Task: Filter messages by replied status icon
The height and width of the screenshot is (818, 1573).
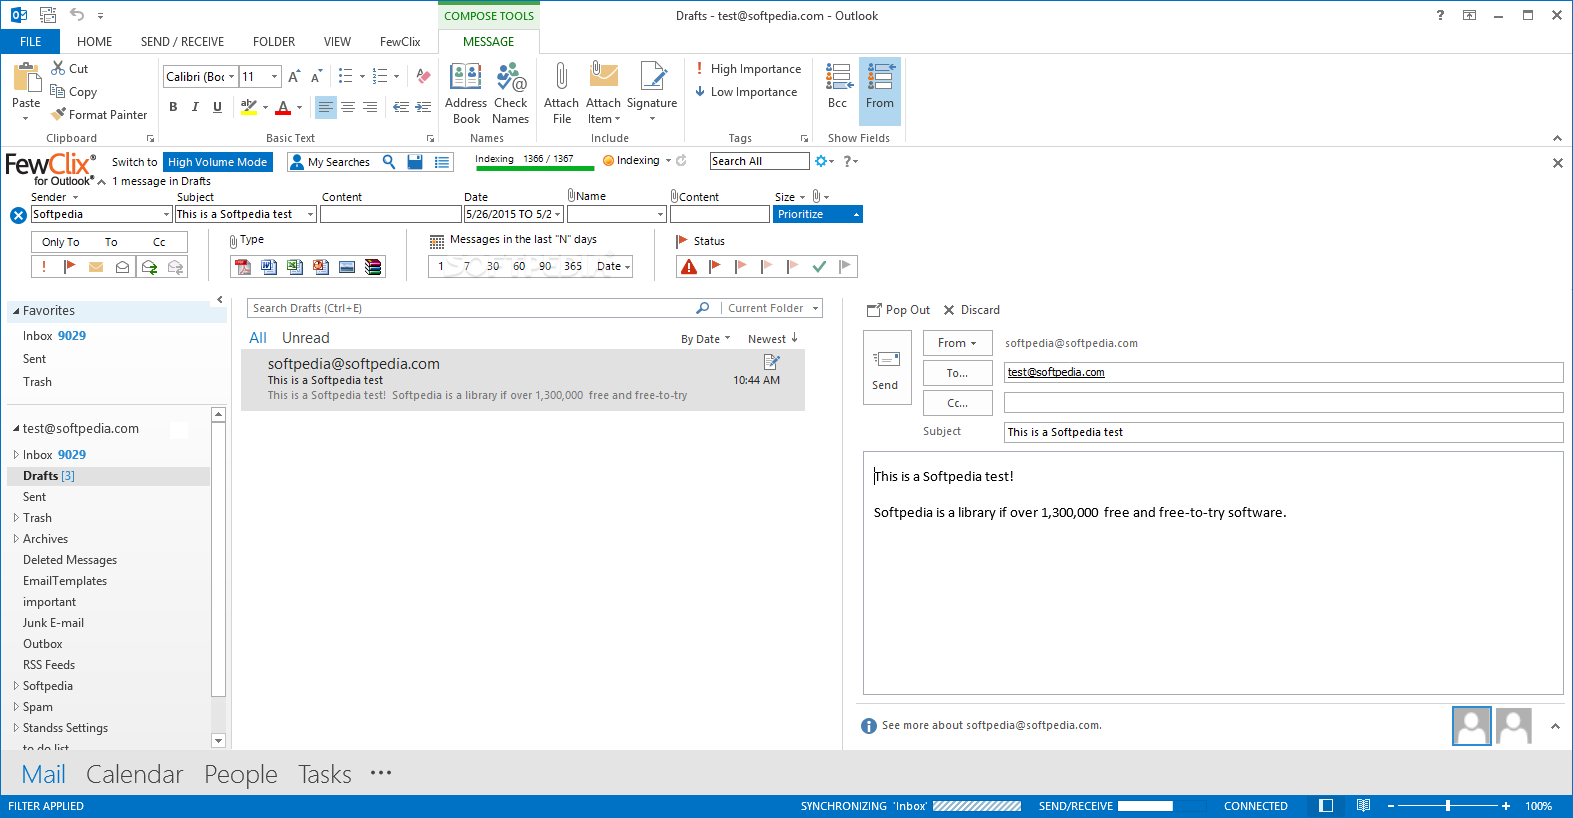Action: click(149, 267)
